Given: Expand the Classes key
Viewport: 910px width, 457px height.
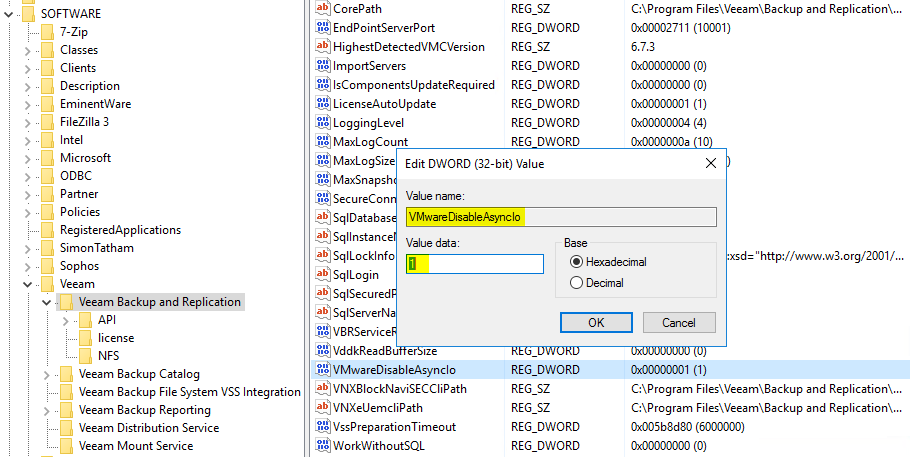Looking at the screenshot, I should 27,51.
